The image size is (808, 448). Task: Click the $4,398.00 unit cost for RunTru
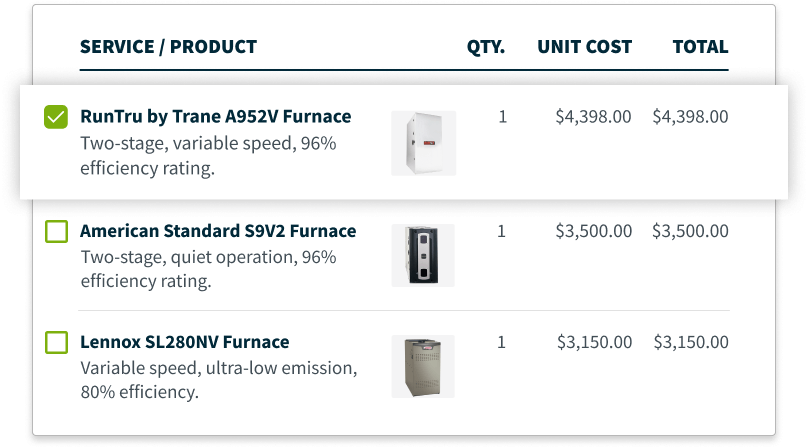click(593, 117)
